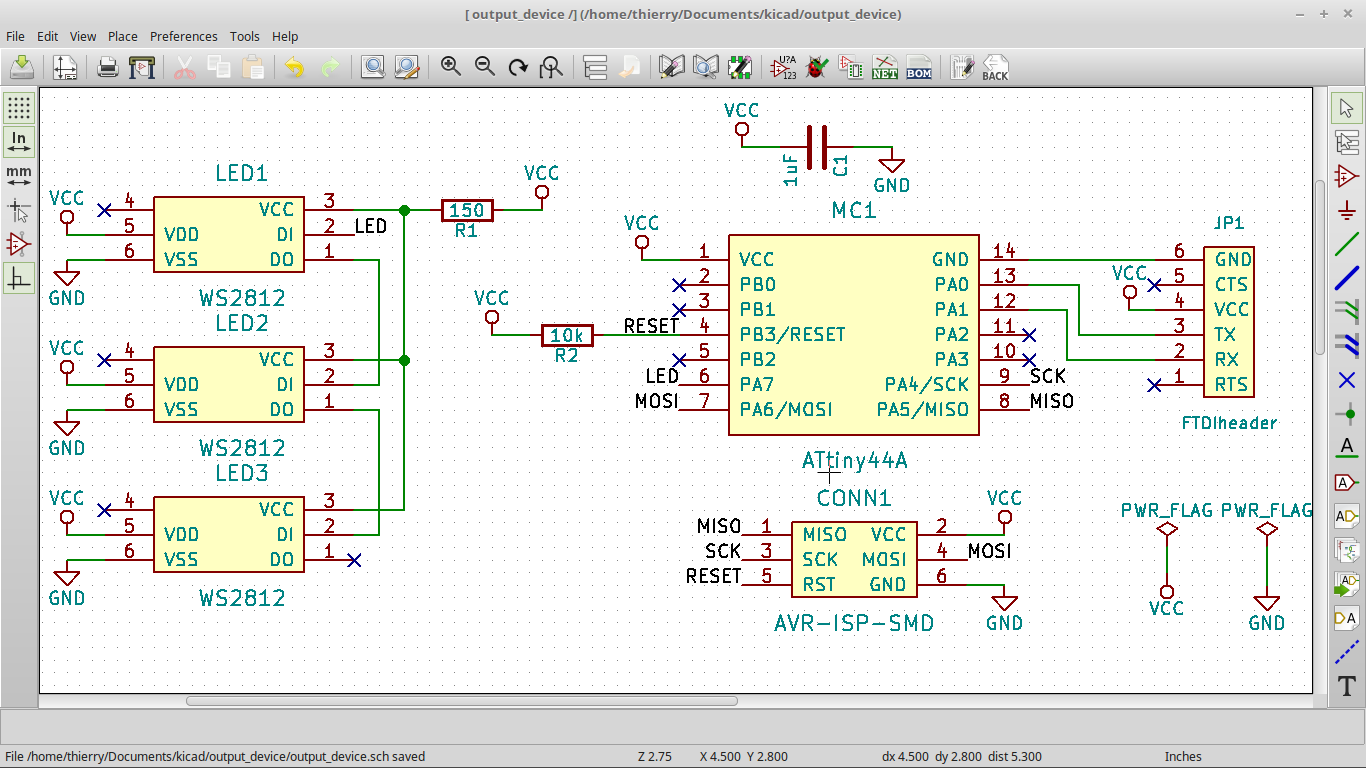Select the Place power port tool
Image resolution: width=1366 pixels, height=768 pixels.
coord(1347,210)
